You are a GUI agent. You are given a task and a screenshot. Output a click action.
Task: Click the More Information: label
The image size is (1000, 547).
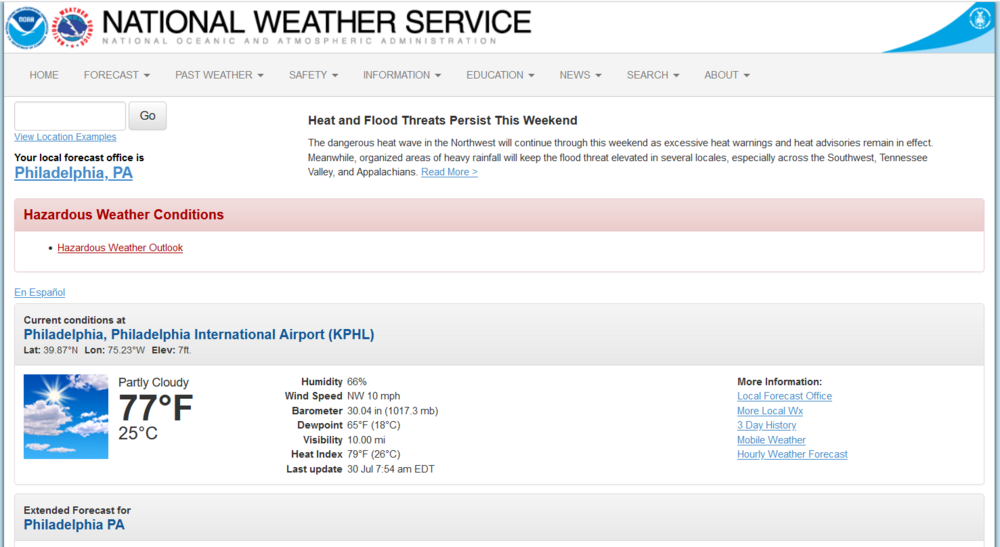779,382
